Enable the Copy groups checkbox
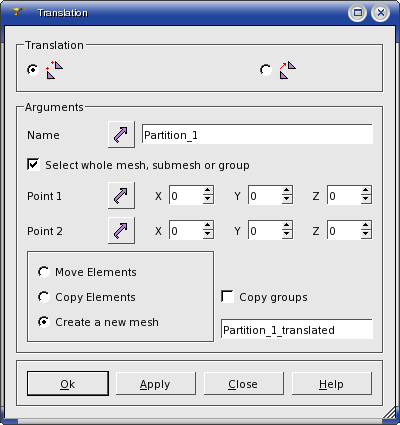This screenshot has width=400, height=425. [227, 297]
